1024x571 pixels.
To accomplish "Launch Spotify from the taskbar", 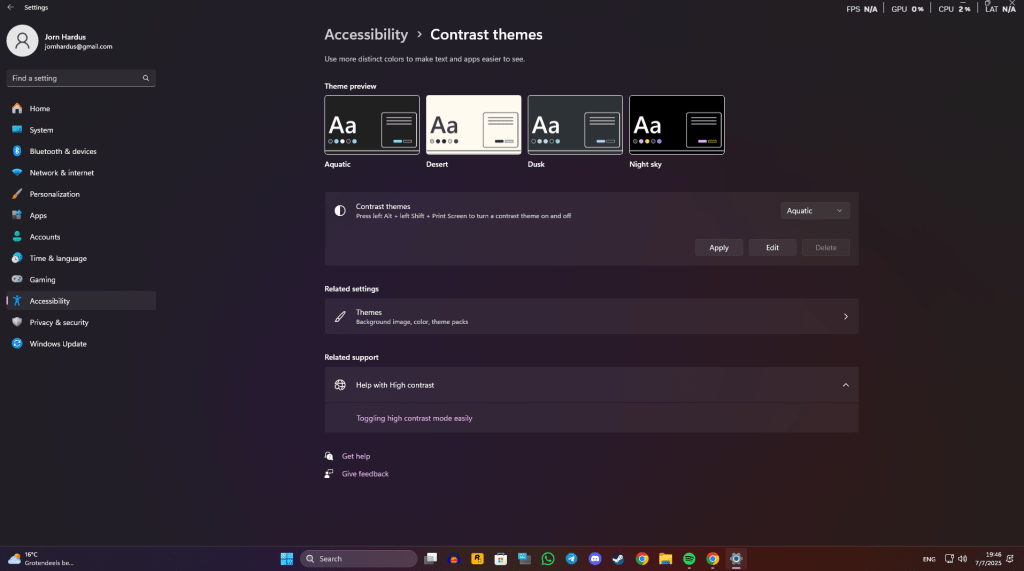I will click(689, 559).
